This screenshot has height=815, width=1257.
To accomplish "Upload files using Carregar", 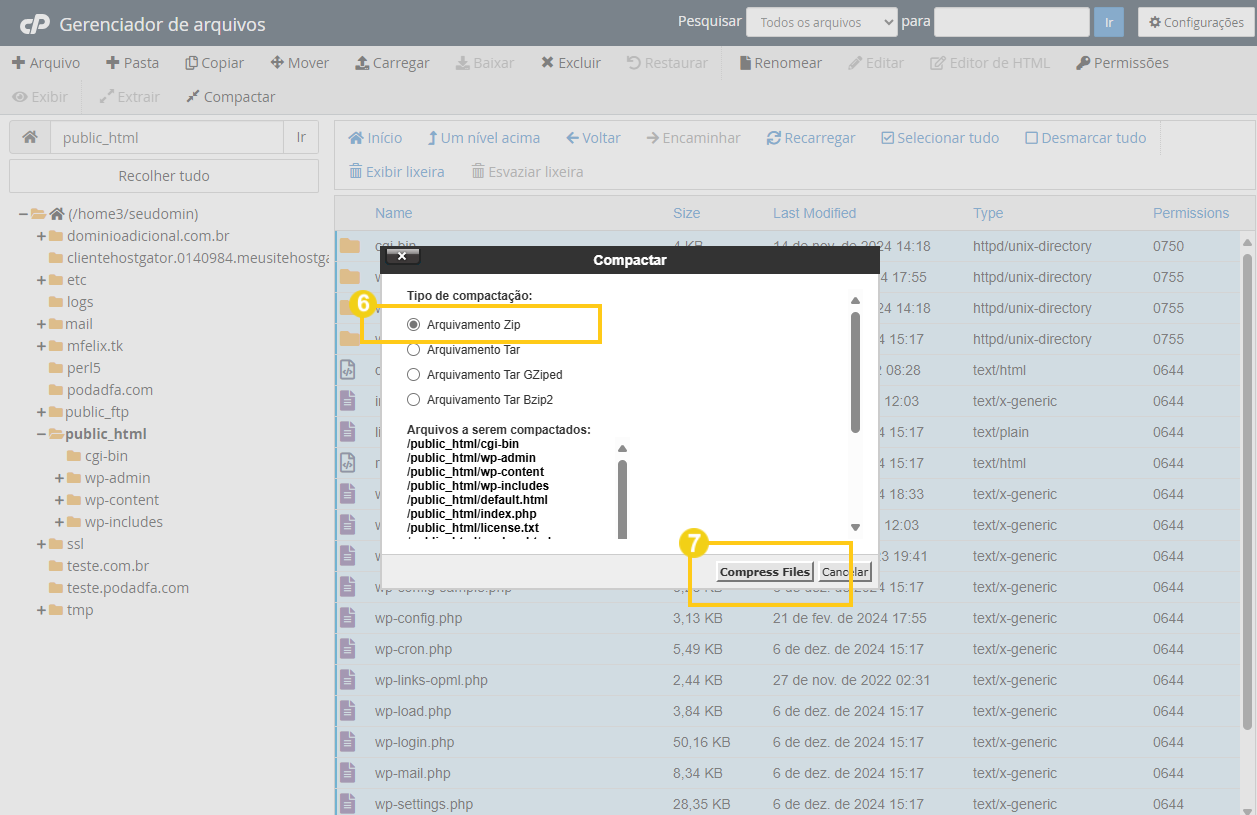I will (392, 62).
